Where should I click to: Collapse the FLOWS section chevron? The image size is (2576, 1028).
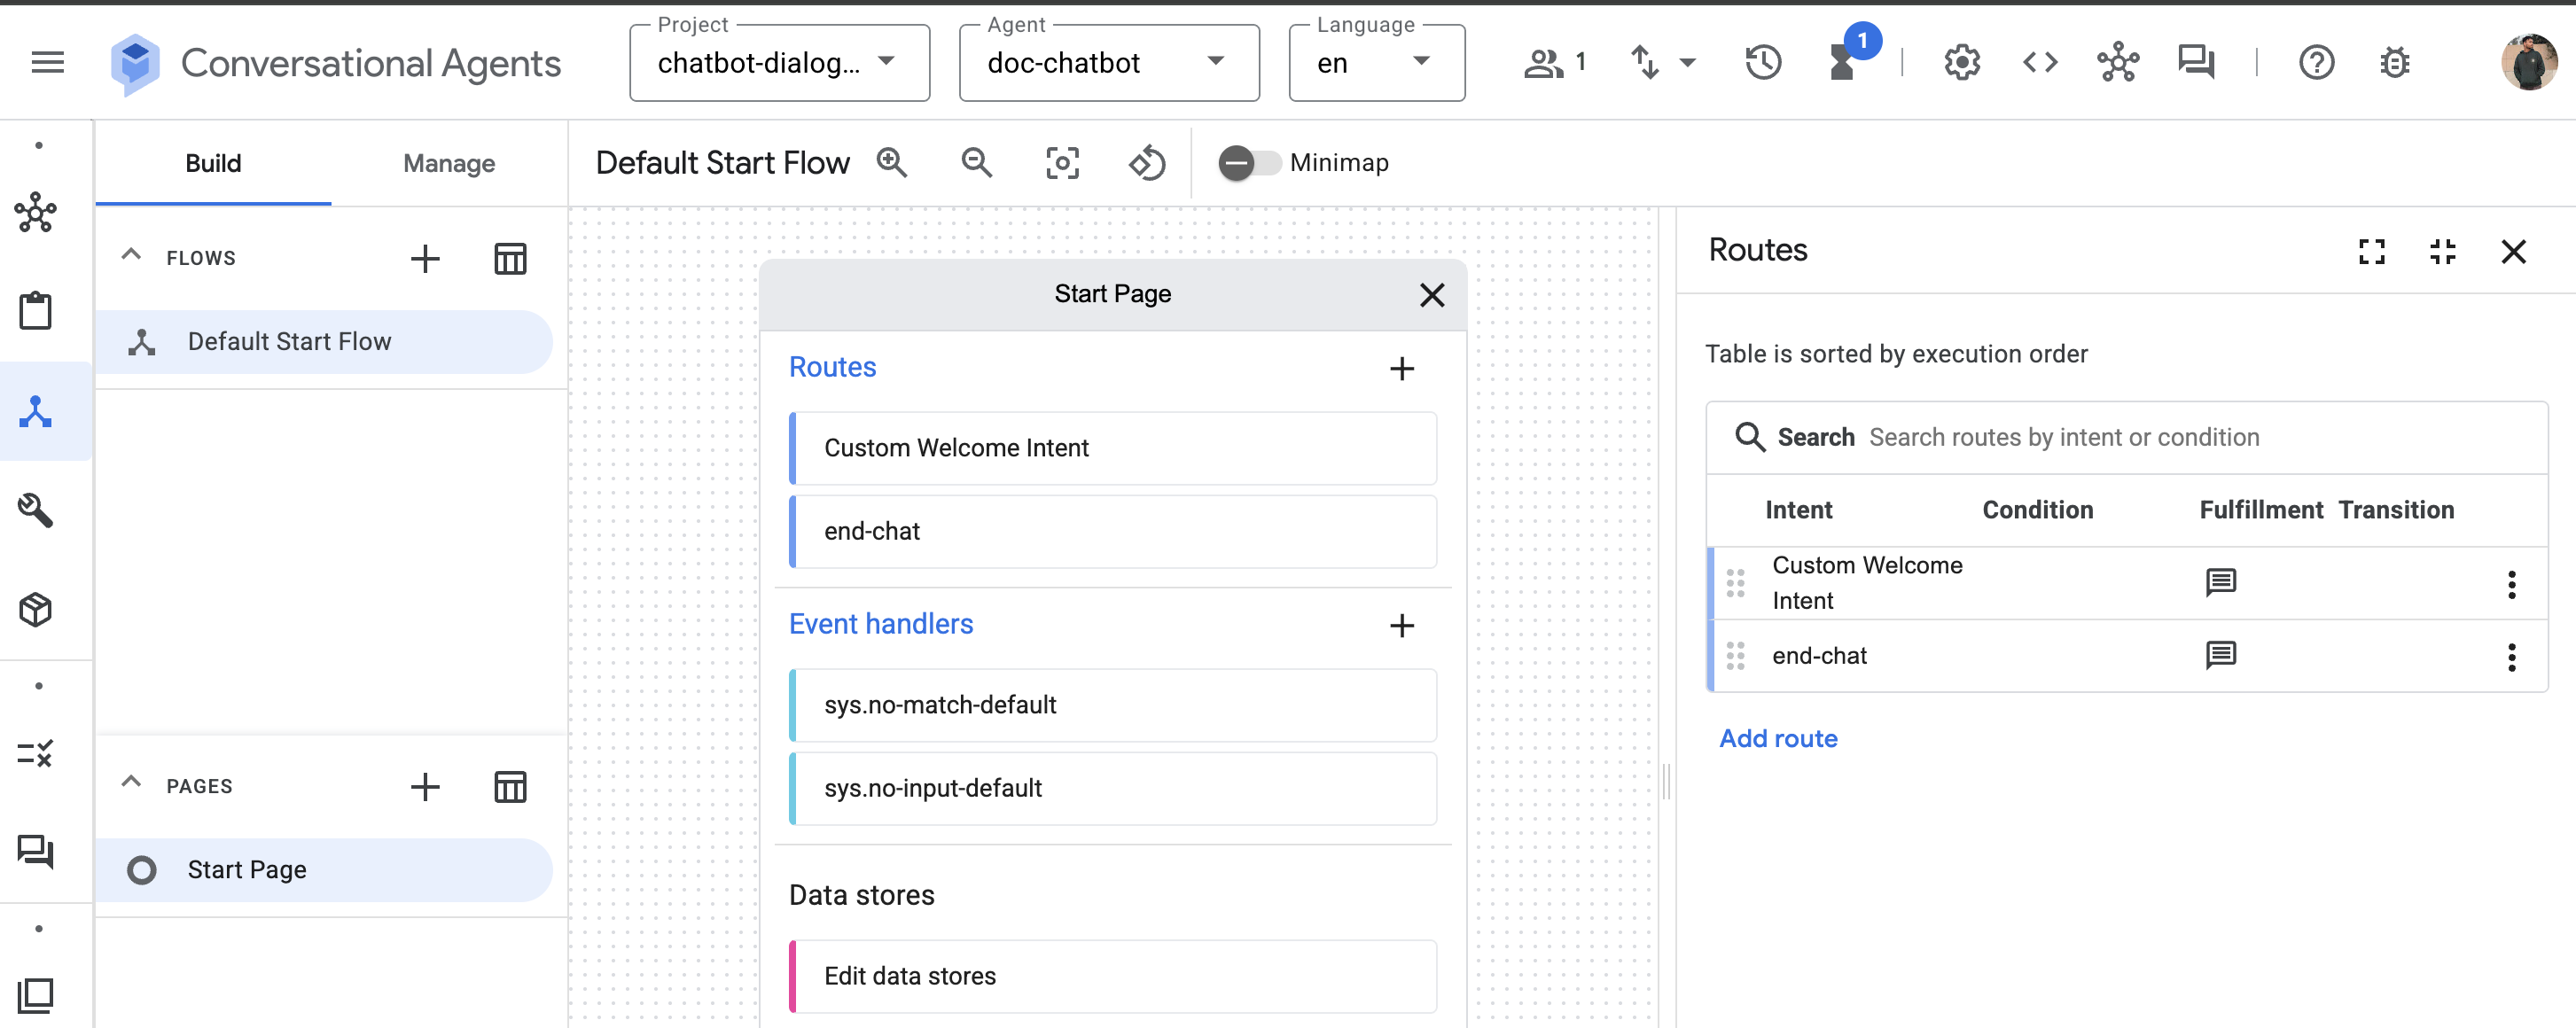[x=131, y=255]
